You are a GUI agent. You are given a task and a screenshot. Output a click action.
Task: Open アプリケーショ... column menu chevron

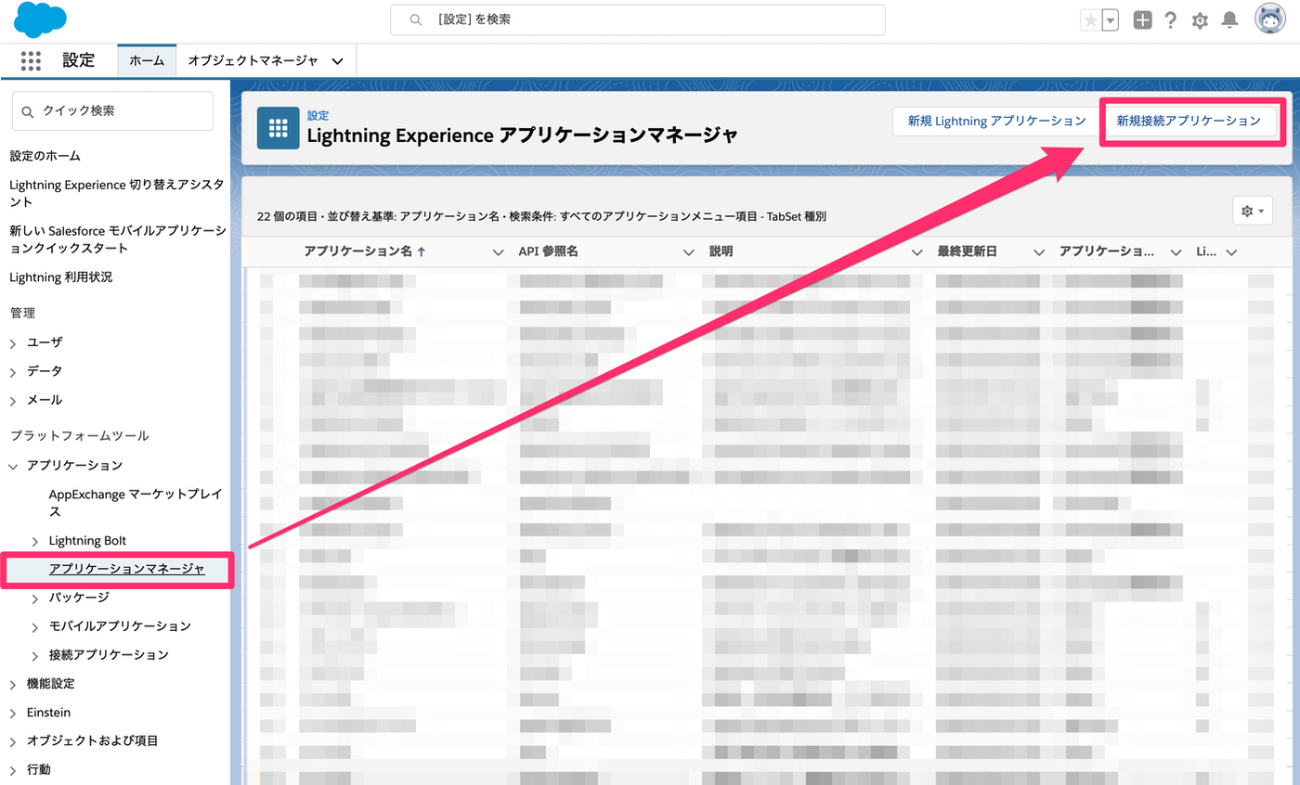pos(1176,253)
